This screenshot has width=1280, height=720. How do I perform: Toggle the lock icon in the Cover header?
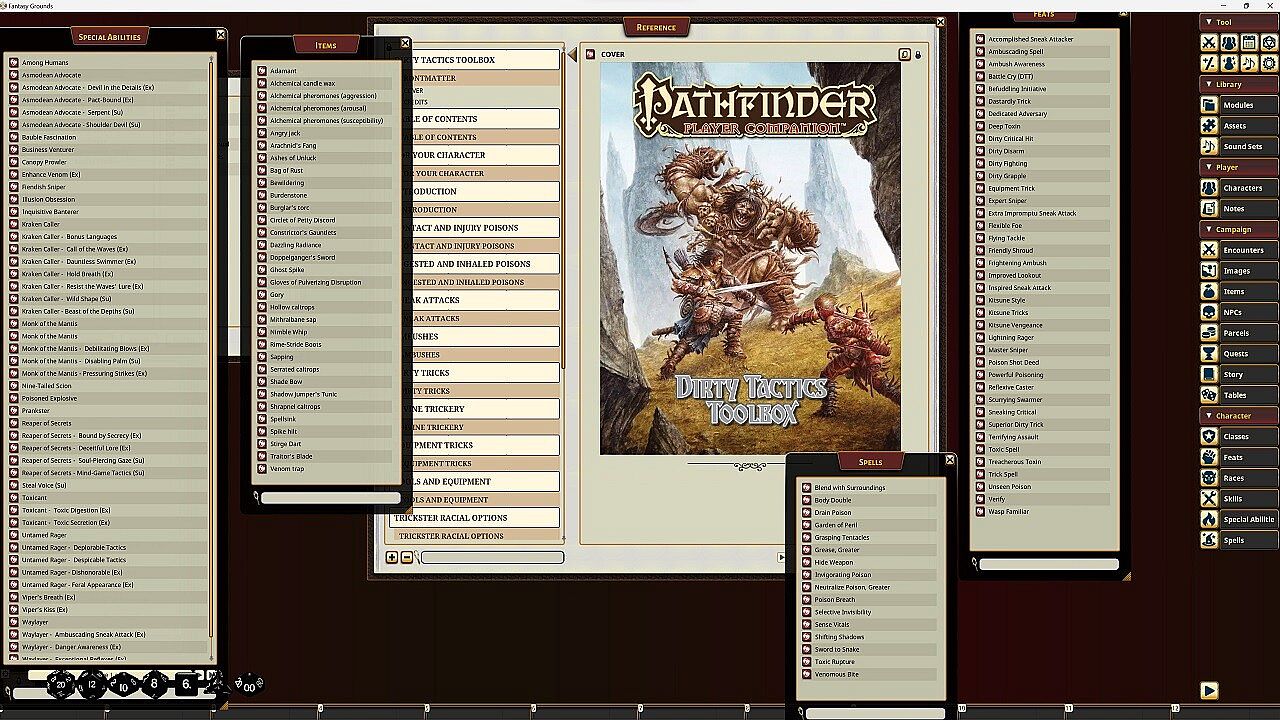(x=918, y=55)
